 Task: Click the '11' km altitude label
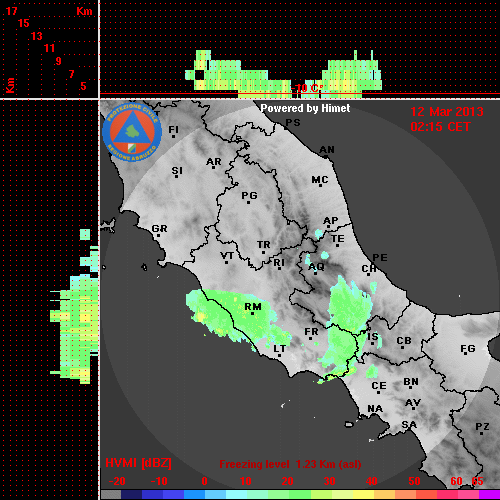click(49, 48)
